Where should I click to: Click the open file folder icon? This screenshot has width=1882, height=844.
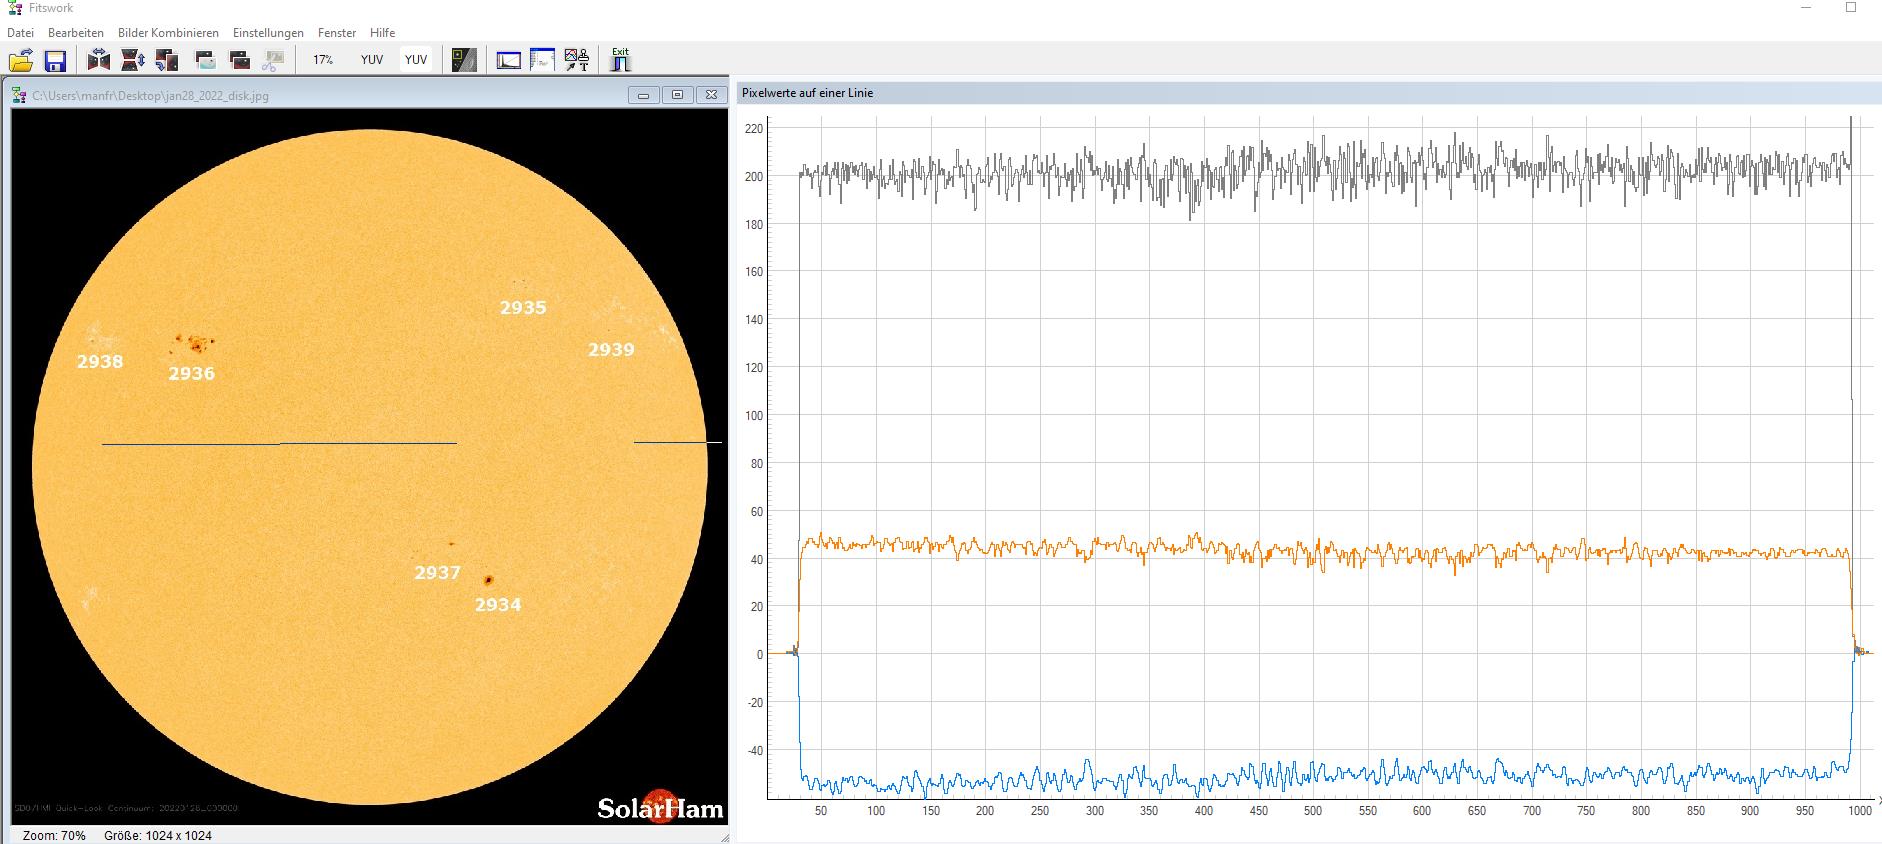(x=21, y=60)
